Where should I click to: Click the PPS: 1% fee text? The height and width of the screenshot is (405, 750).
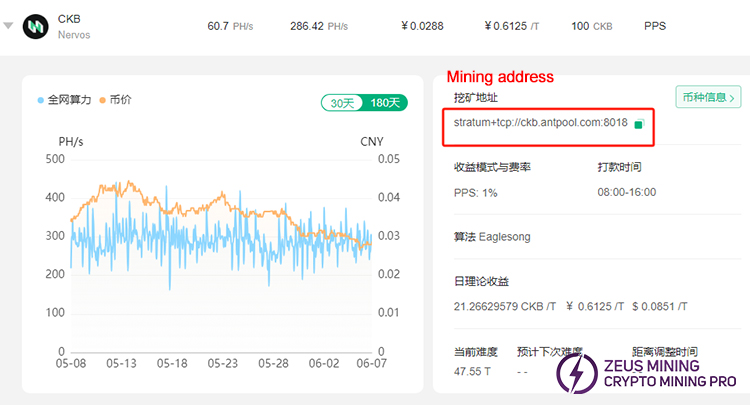tap(475, 193)
